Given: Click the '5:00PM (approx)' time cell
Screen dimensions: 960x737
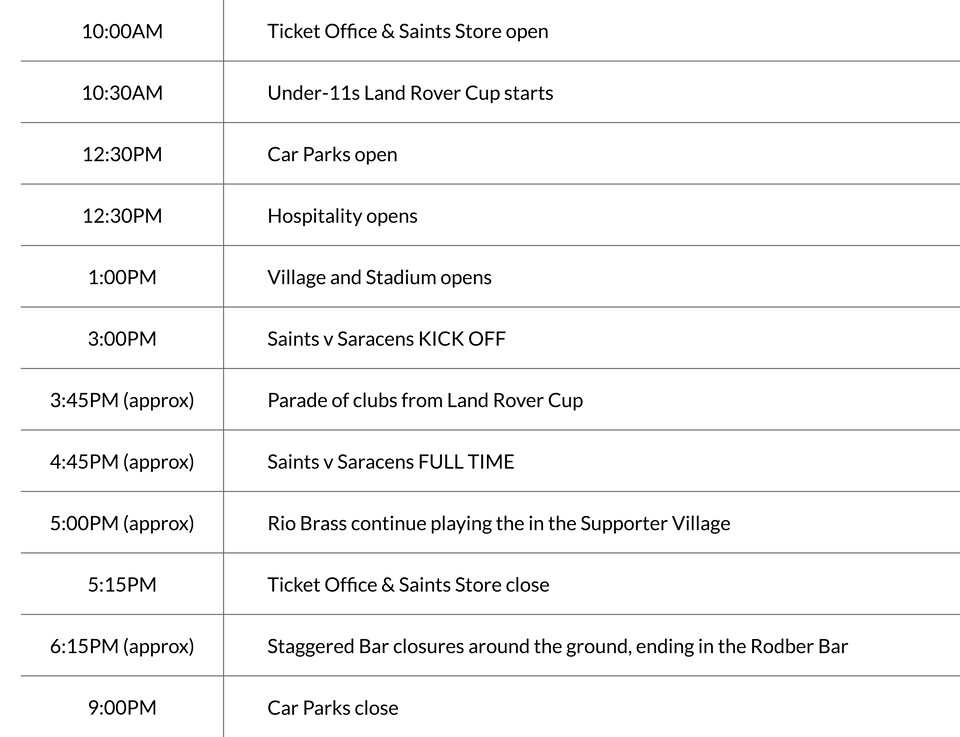Looking at the screenshot, I should [122, 523].
